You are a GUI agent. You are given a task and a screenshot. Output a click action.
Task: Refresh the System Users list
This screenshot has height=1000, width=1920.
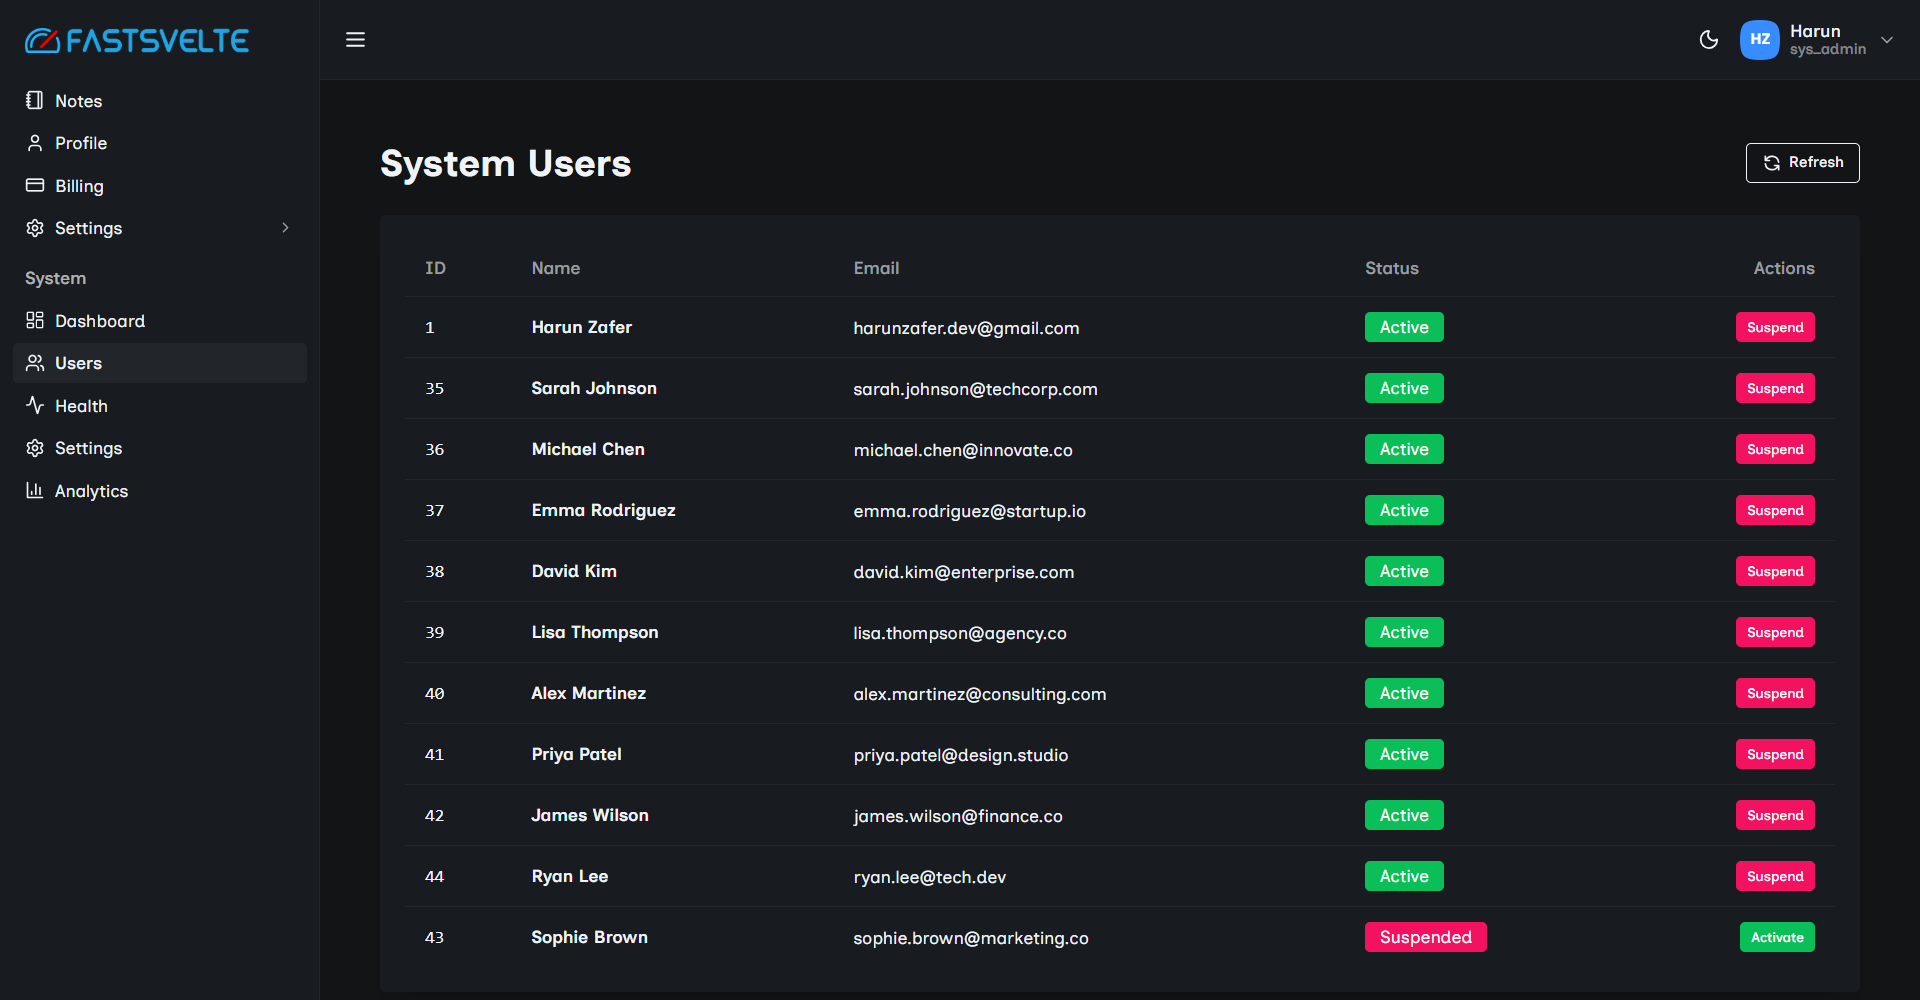pos(1802,163)
